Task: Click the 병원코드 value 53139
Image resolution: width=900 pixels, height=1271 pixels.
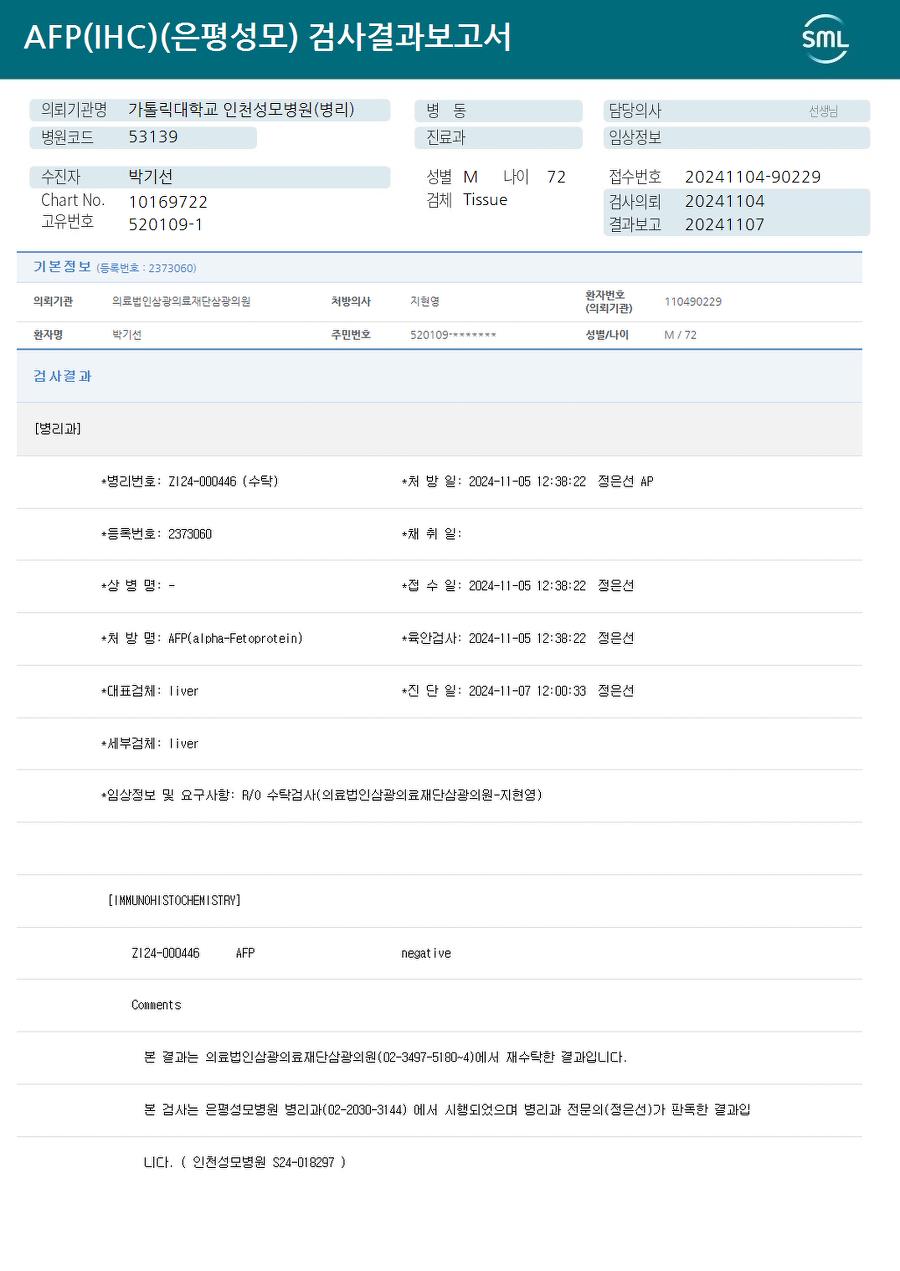Action: point(153,137)
